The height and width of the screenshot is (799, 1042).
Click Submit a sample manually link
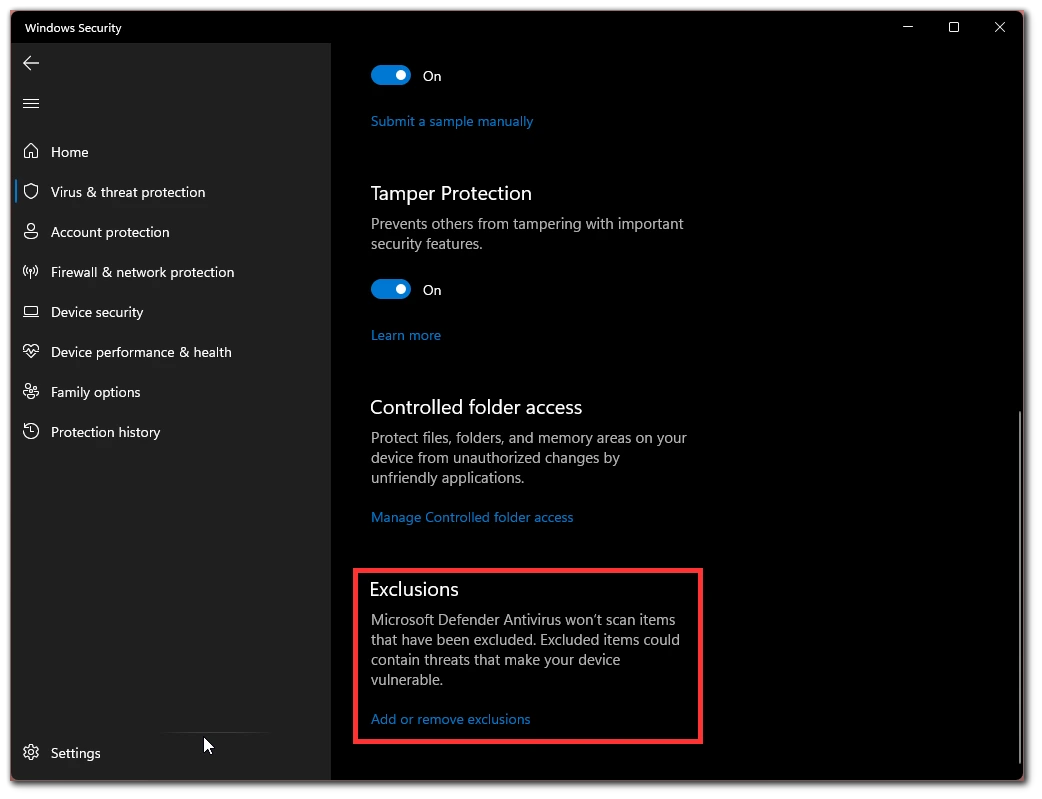452,122
